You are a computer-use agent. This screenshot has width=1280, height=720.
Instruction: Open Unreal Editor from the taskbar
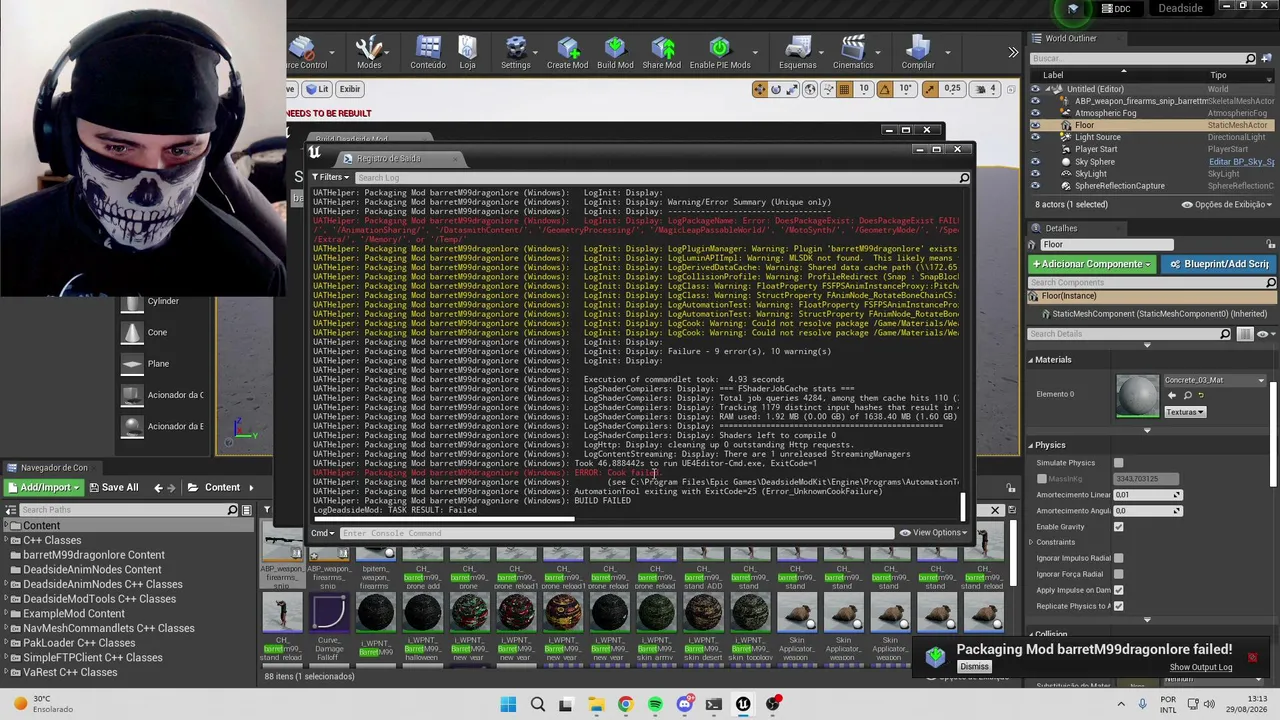[743, 704]
